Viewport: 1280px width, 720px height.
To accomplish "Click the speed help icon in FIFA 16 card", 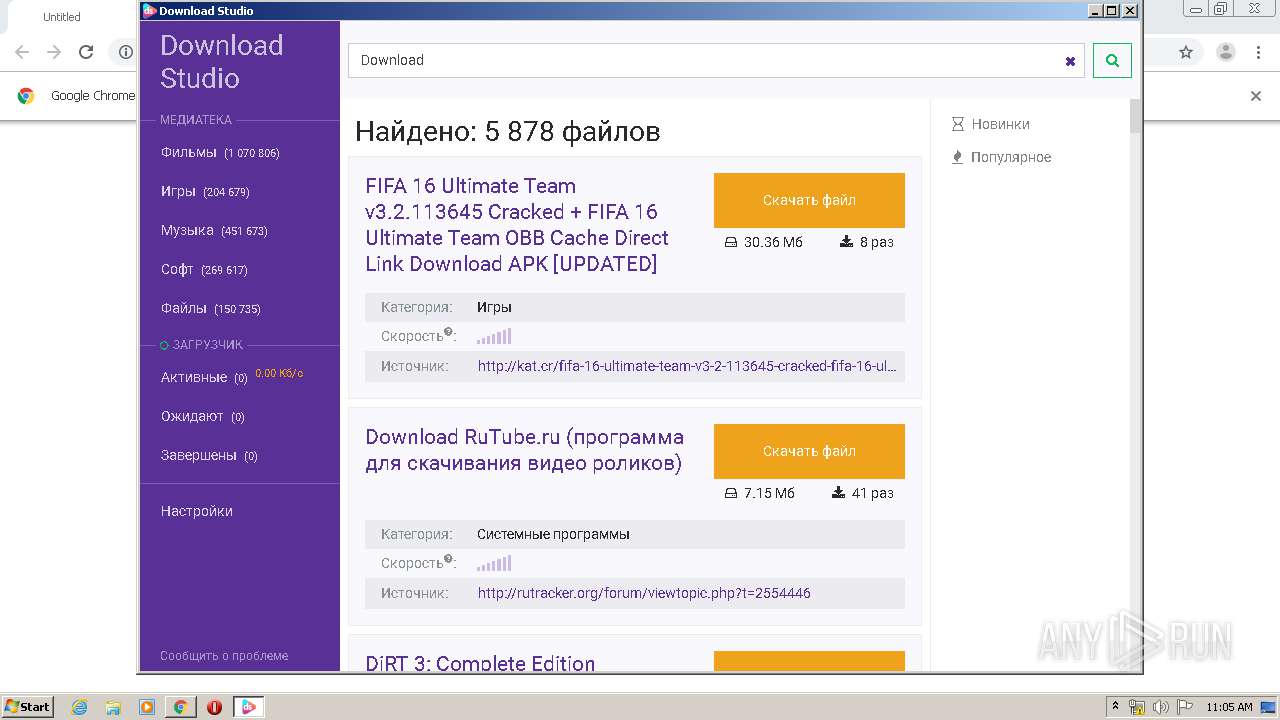I will [449, 333].
